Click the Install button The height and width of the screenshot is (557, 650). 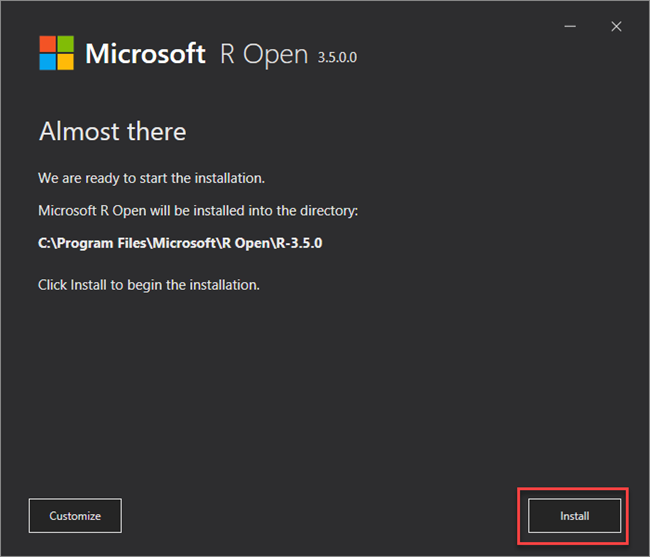coord(574,516)
